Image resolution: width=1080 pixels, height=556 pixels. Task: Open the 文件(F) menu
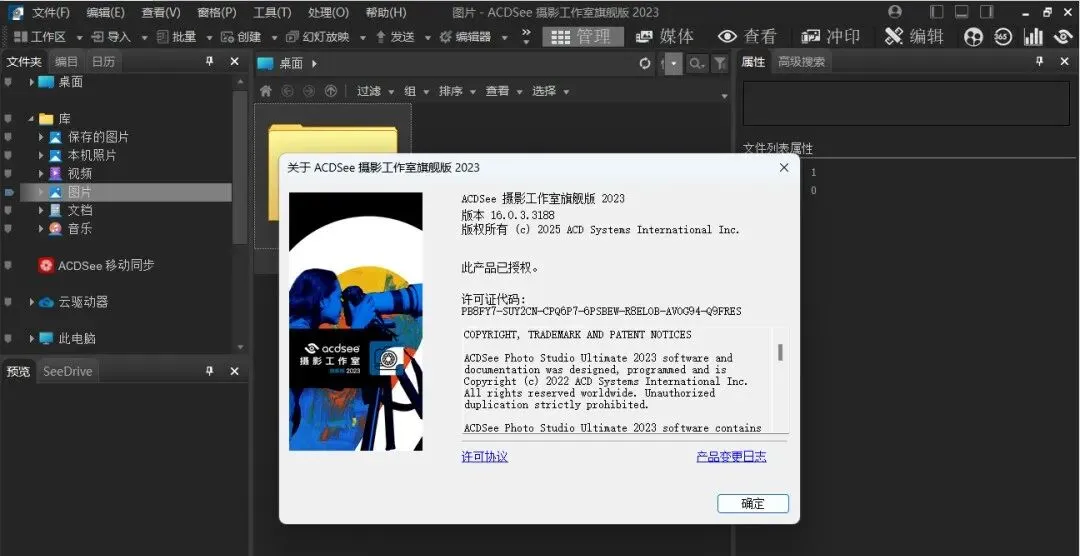(x=51, y=12)
